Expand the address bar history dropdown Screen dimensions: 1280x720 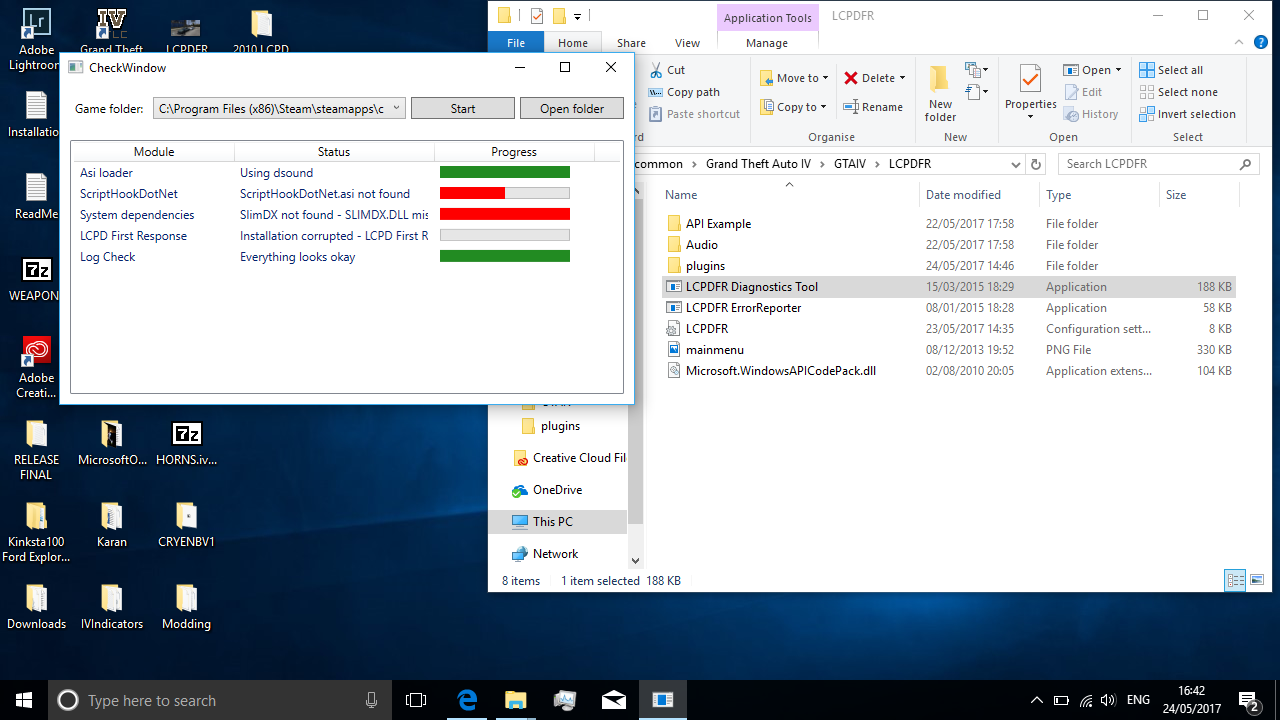[x=1016, y=164]
